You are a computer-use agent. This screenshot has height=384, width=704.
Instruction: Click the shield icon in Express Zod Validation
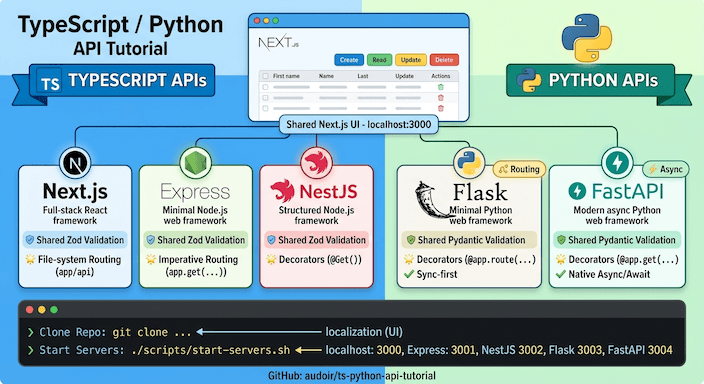point(151,240)
